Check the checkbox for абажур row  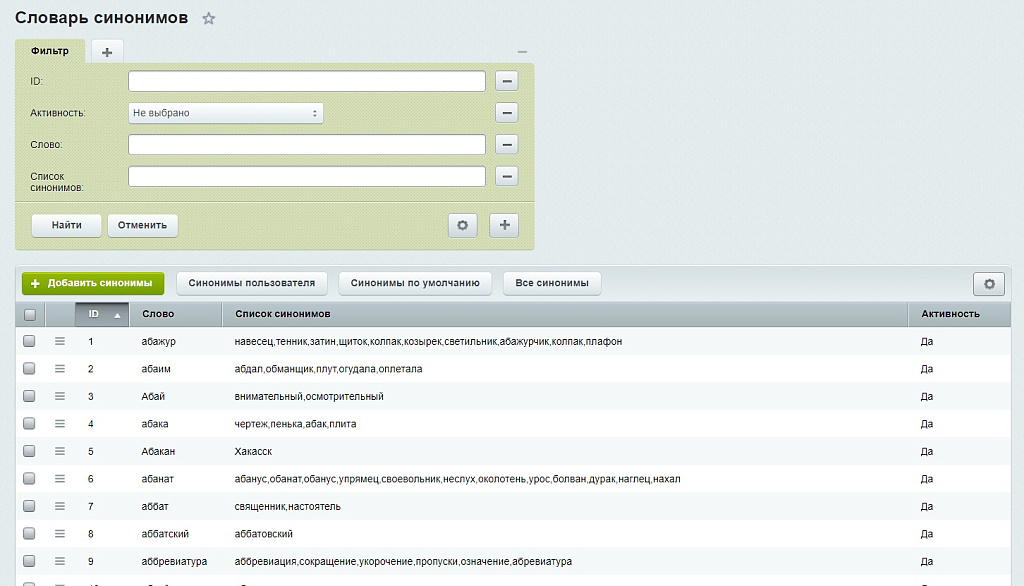[x=29, y=341]
